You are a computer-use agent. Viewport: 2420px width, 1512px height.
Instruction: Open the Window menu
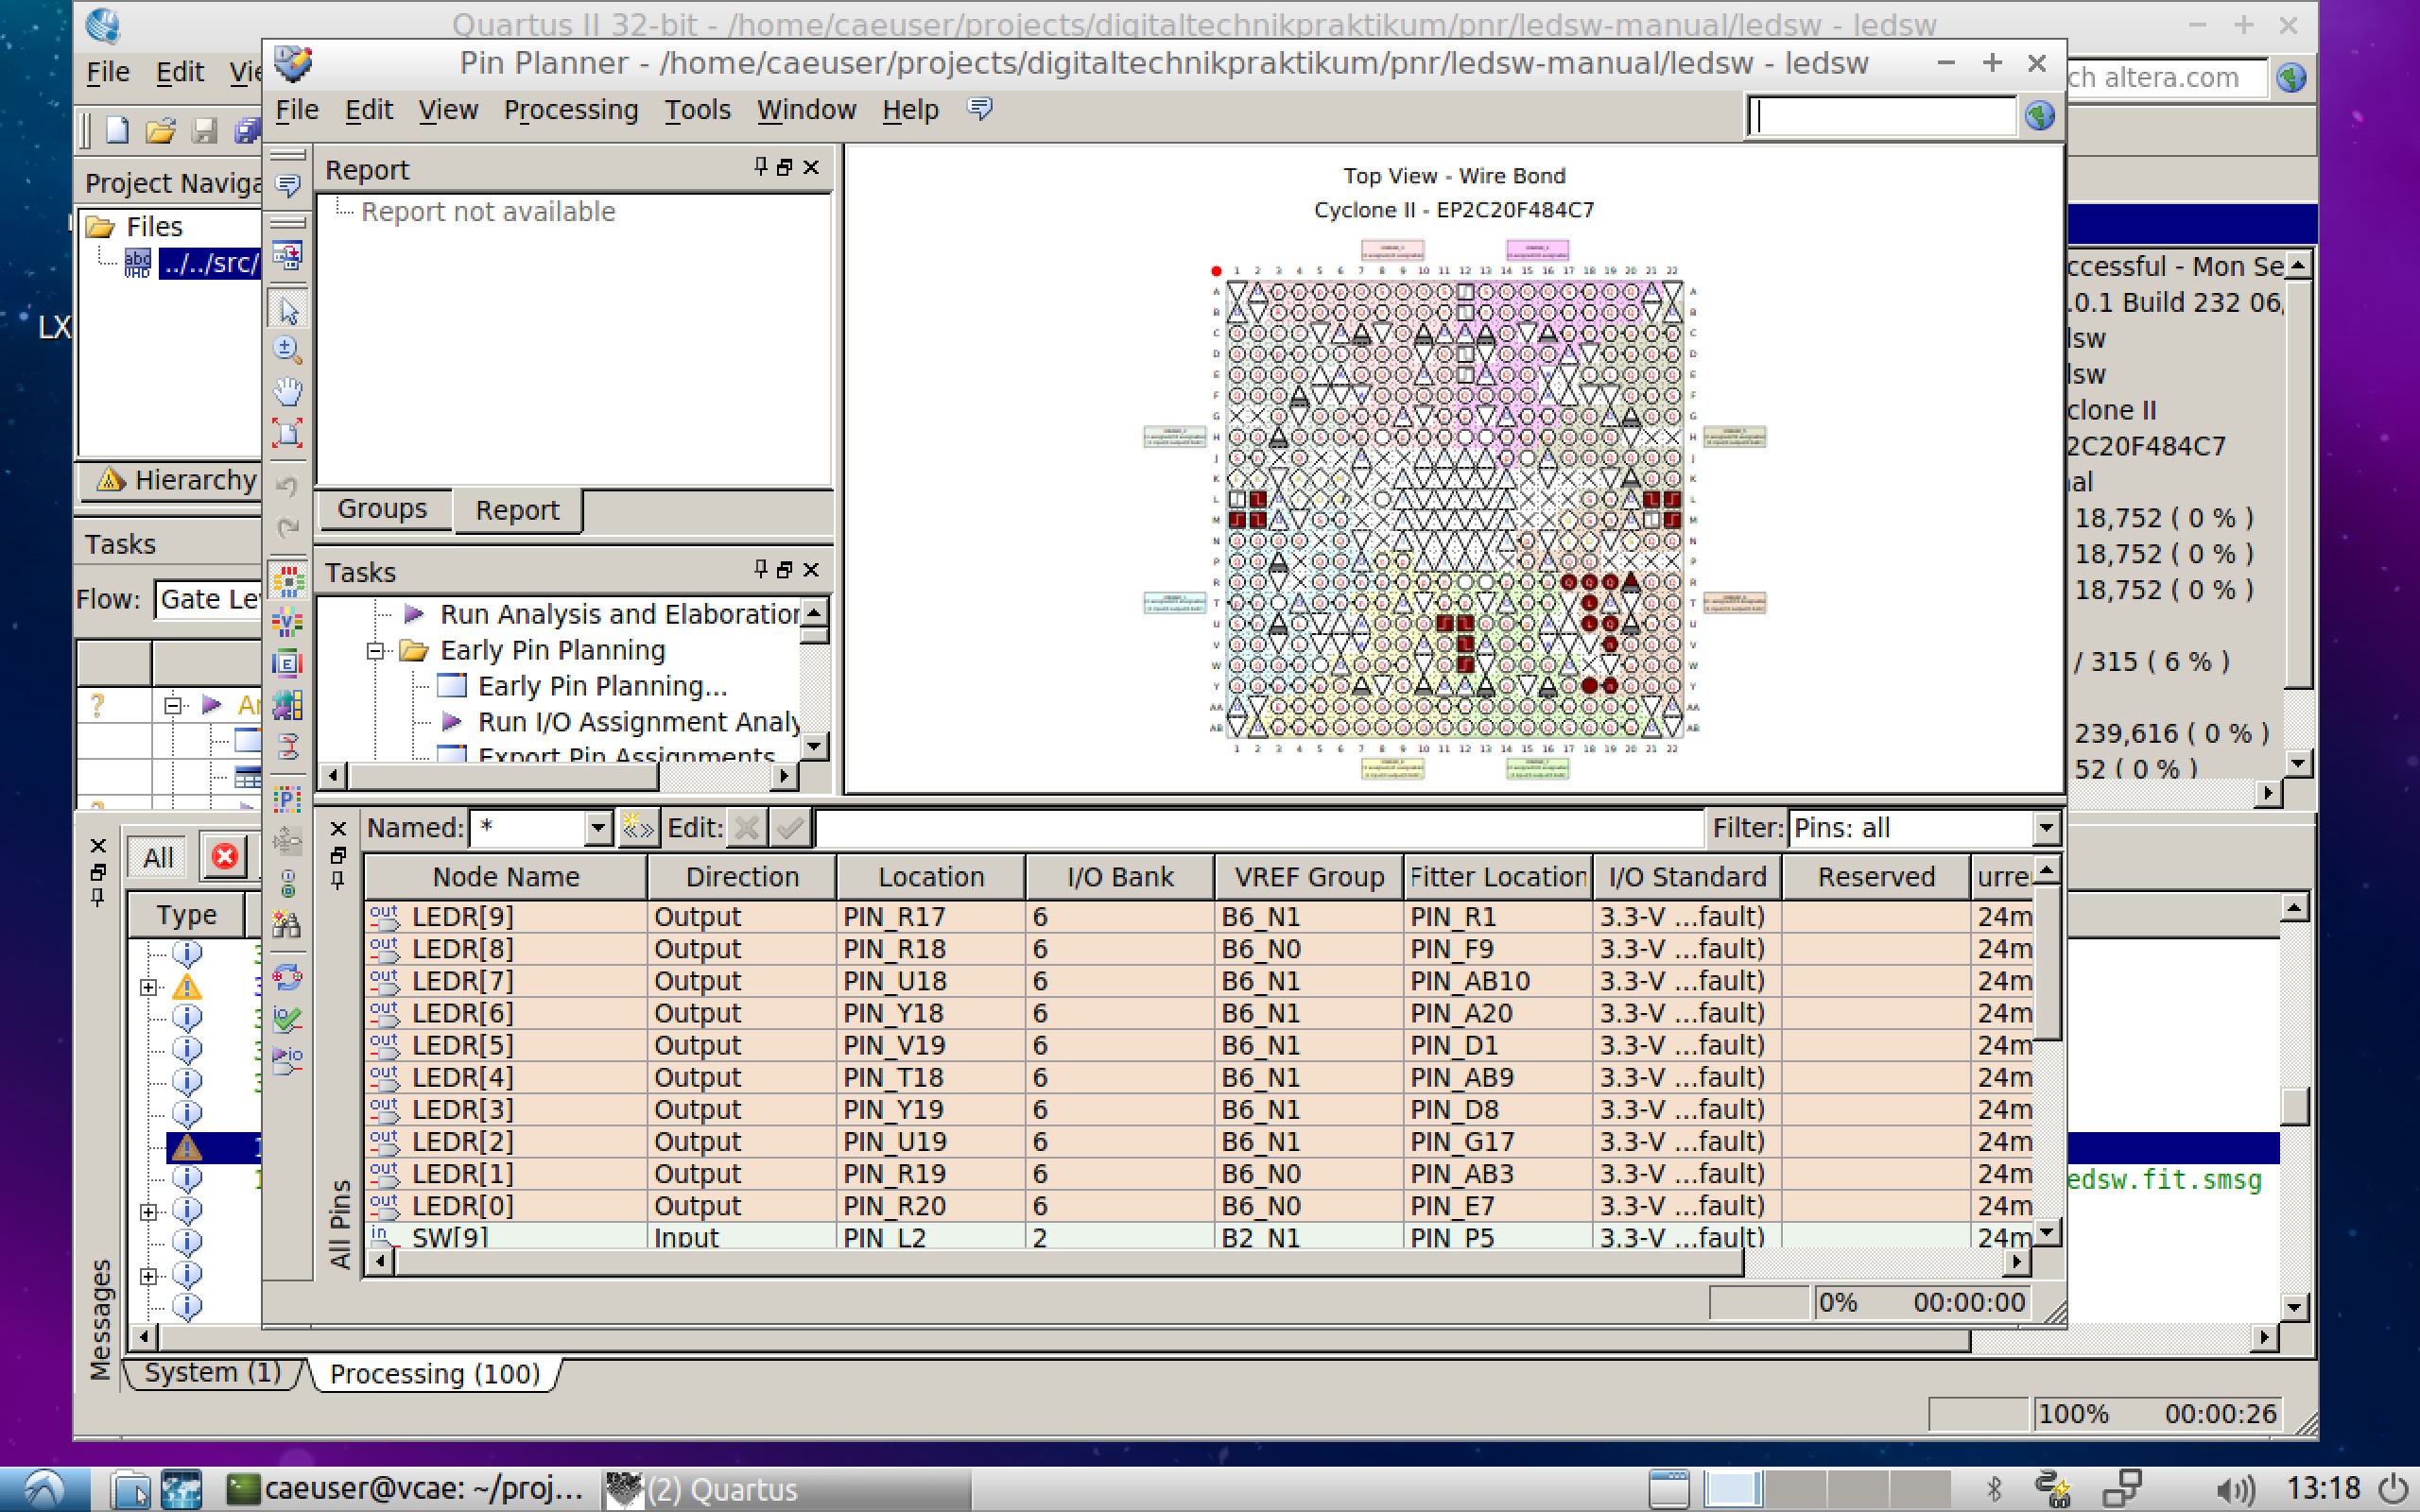tap(806, 109)
